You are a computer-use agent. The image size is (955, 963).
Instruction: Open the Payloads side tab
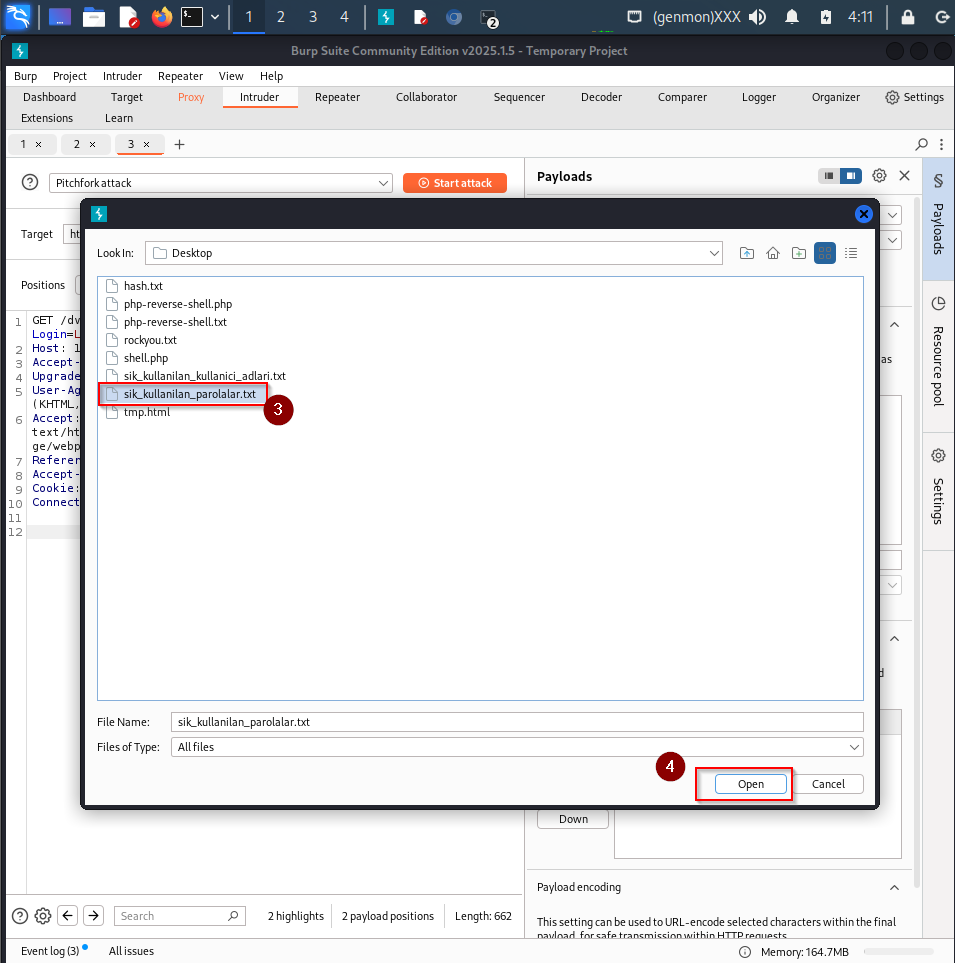(938, 217)
